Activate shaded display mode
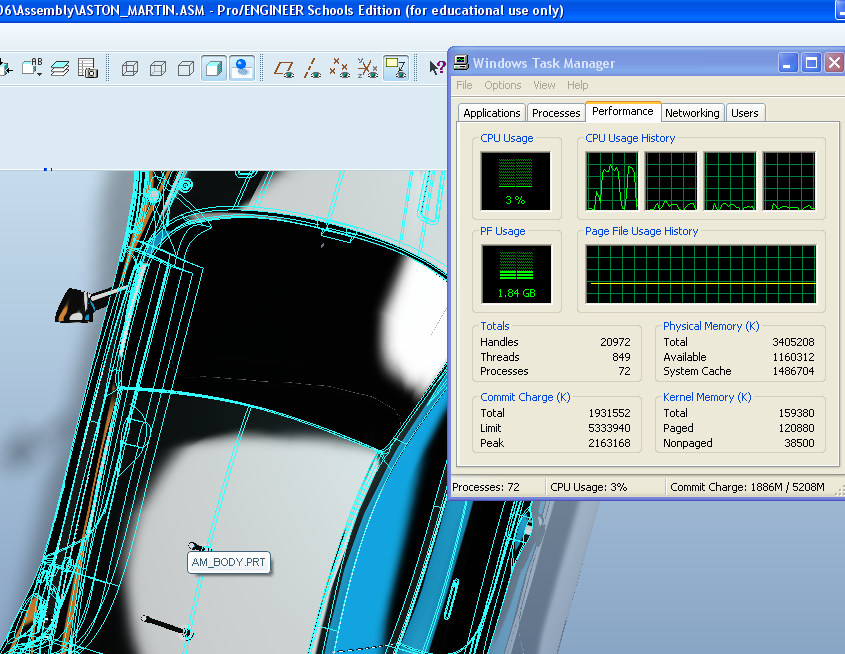 click(213, 68)
